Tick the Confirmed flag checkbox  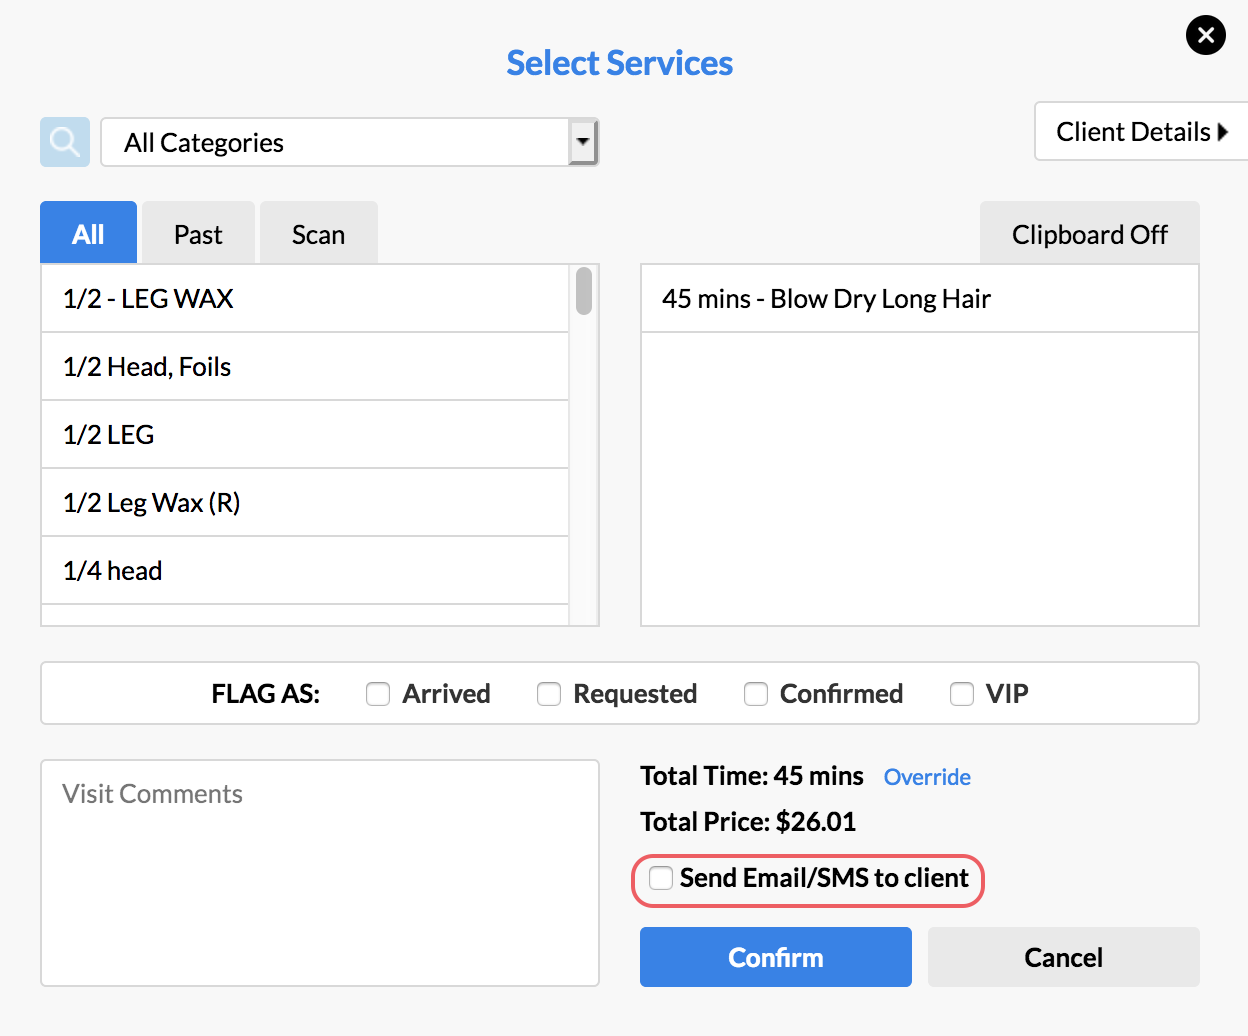(756, 694)
